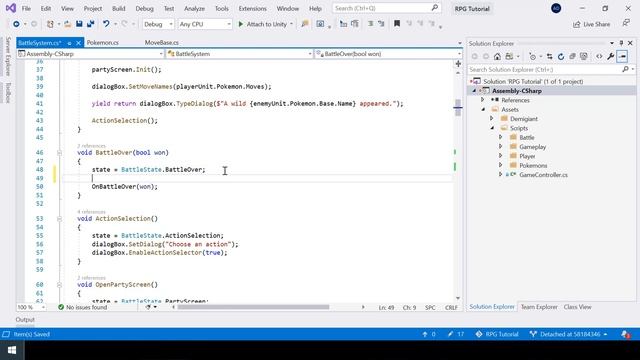
Task: Open the Any CPU platform dropdown
Action: [205, 24]
